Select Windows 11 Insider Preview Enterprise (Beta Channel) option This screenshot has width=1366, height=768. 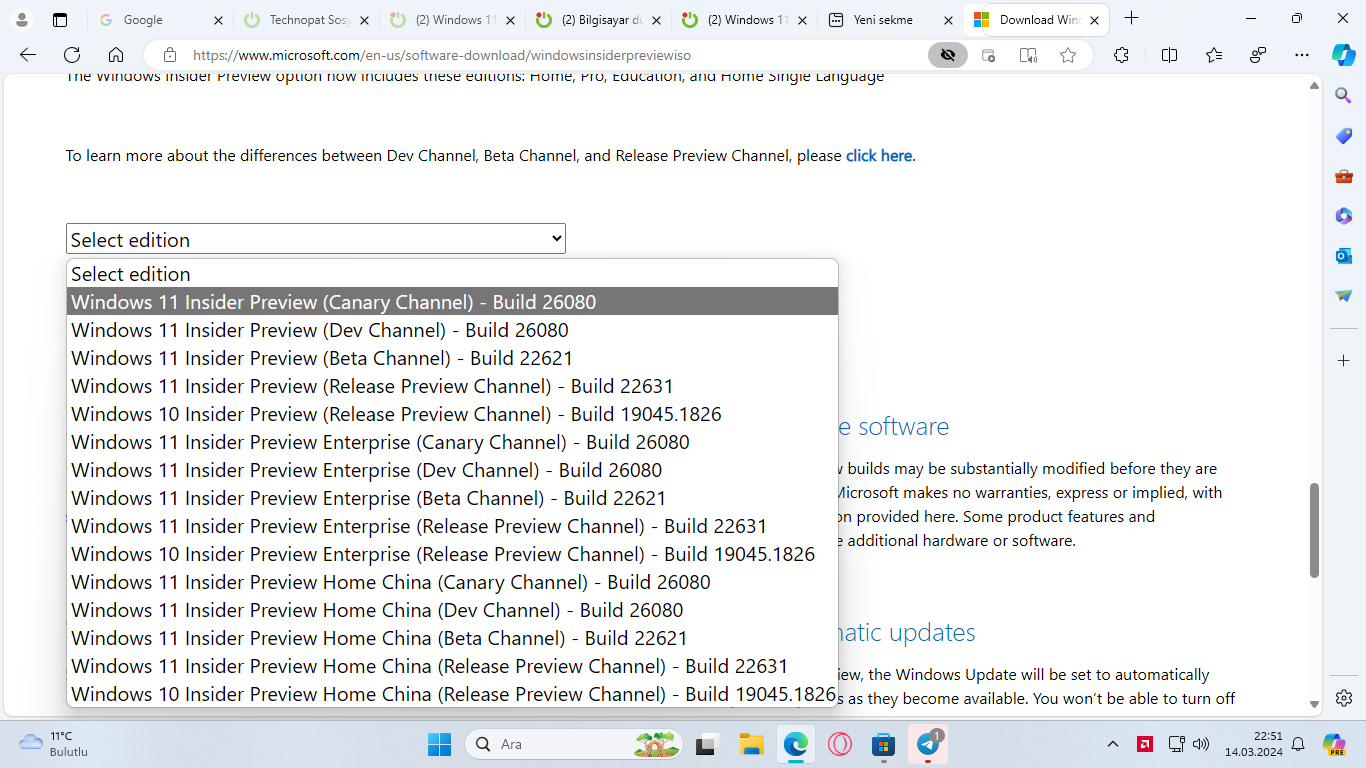point(368,498)
